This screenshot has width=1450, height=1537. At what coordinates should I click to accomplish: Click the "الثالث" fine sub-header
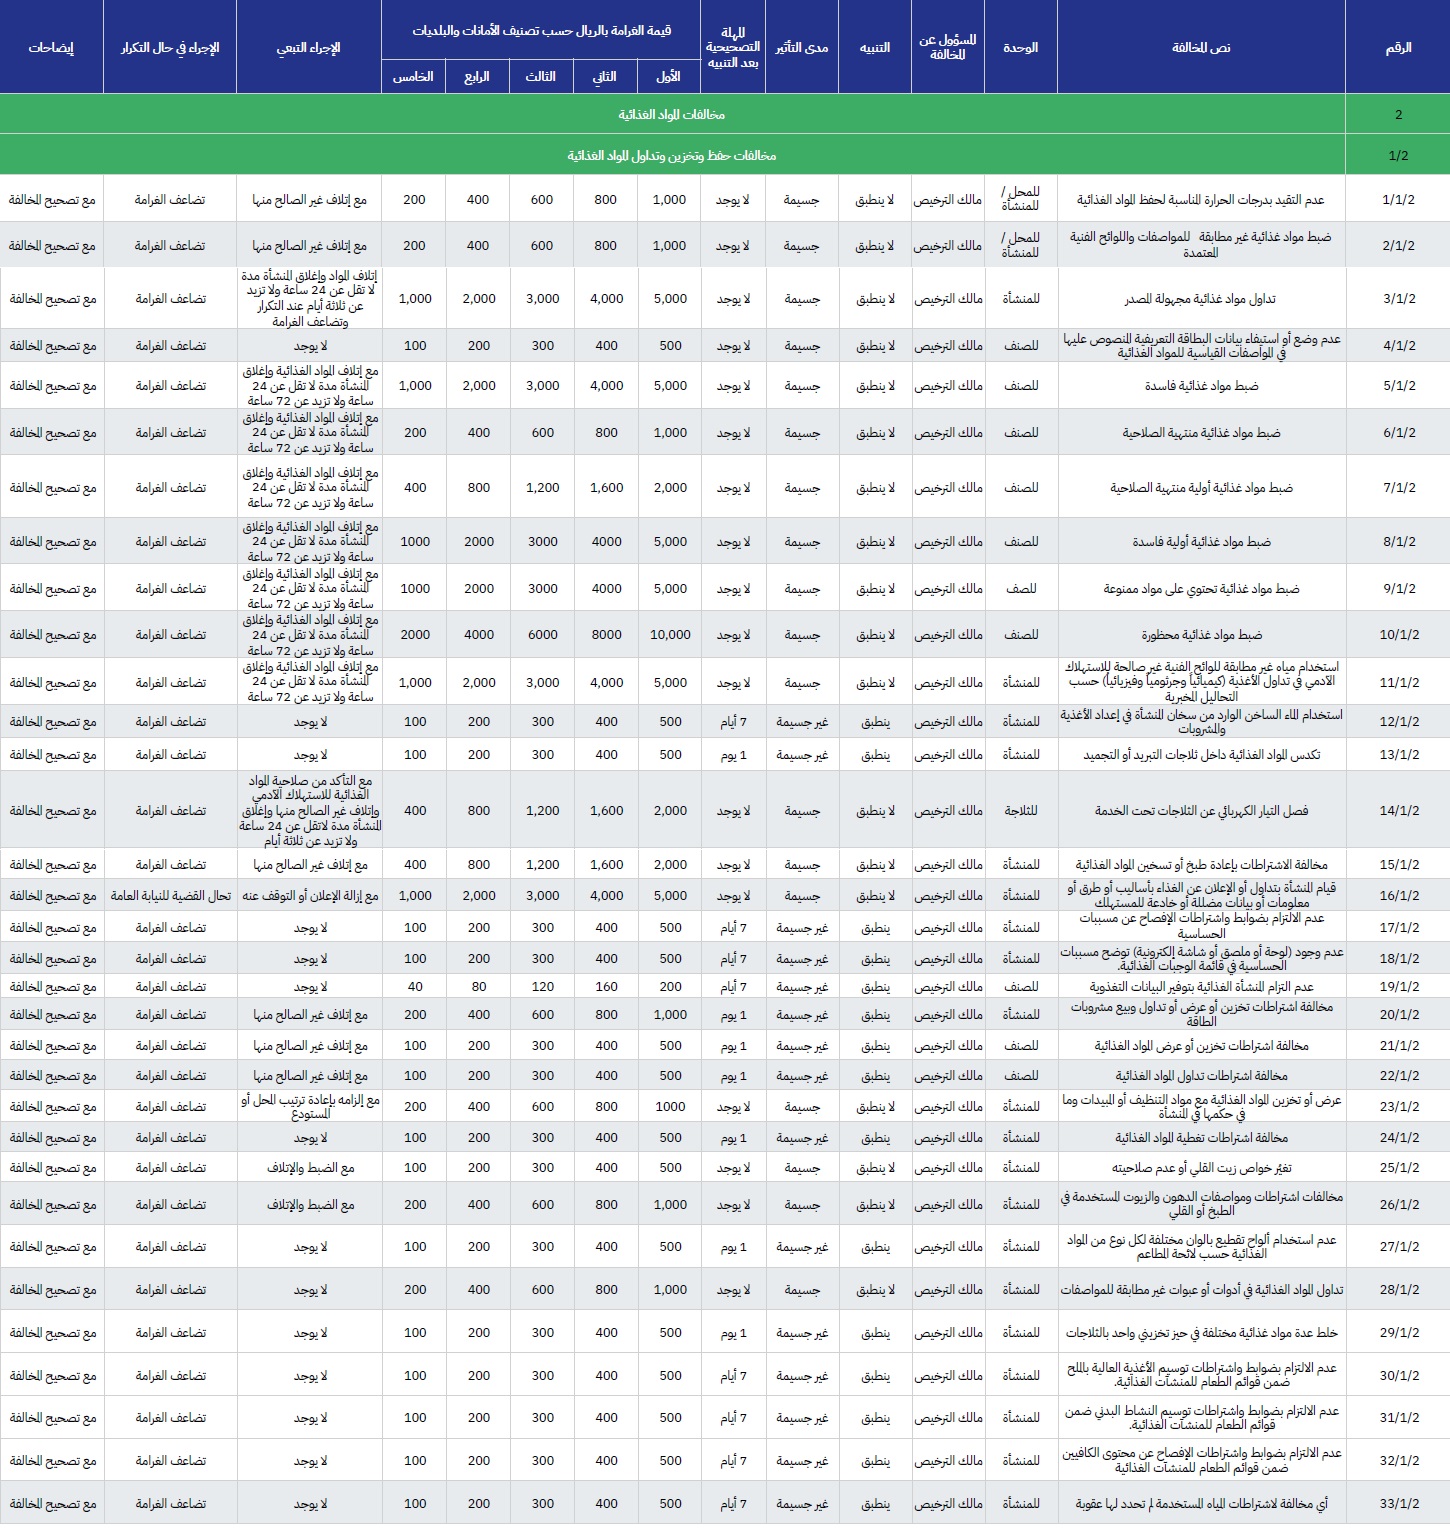click(x=541, y=77)
